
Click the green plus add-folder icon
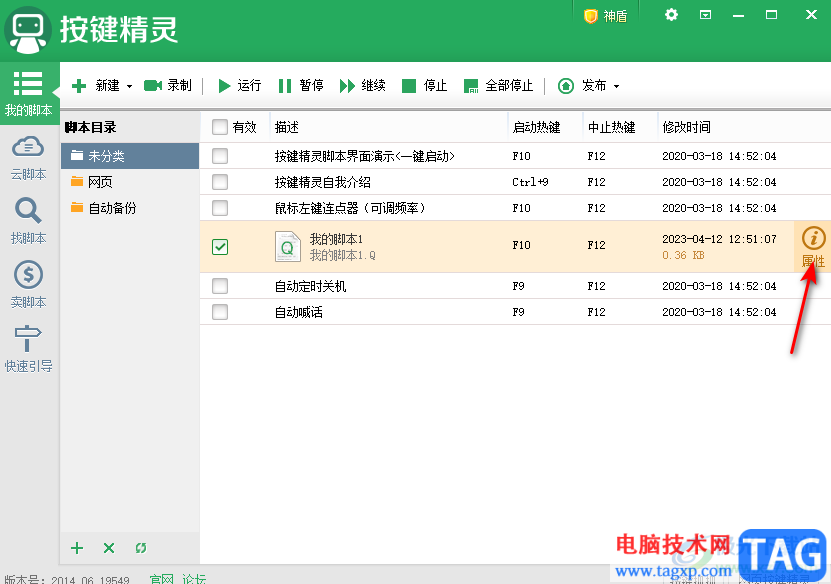77,548
